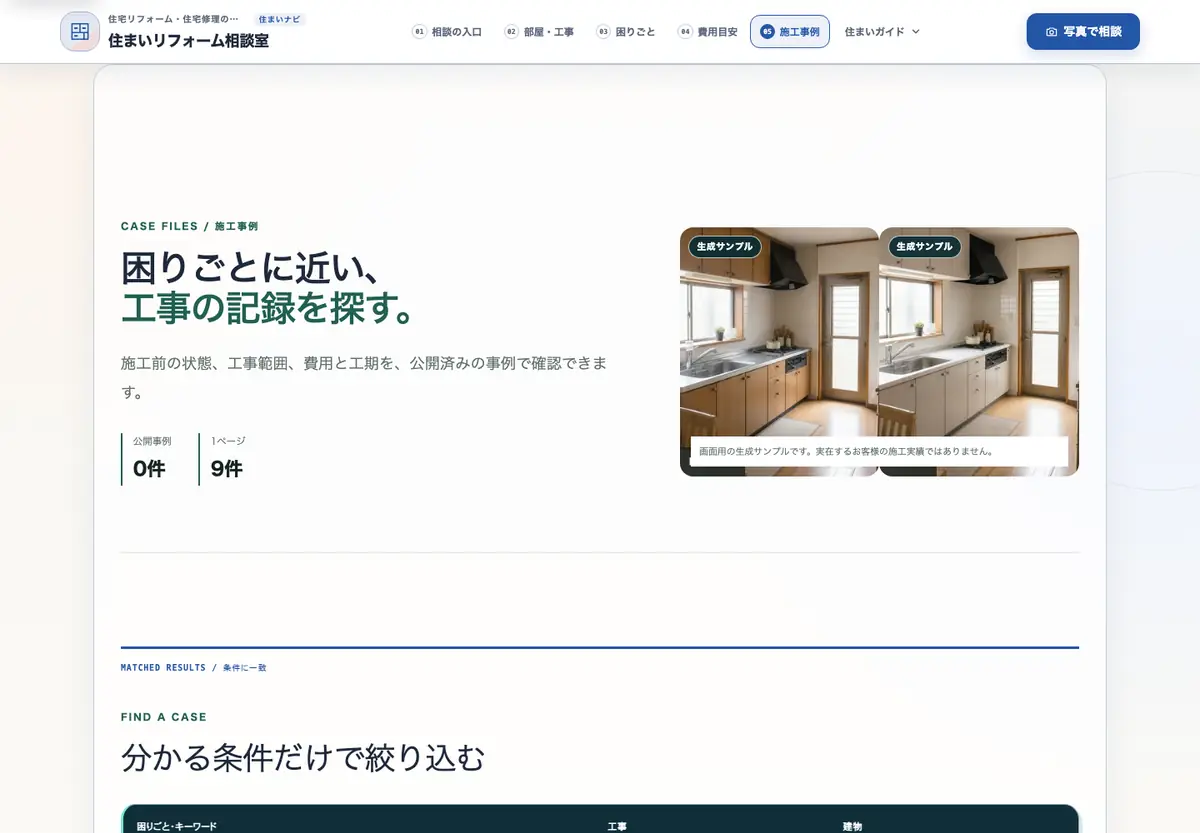
Task: Open the 相談の入口 menu item
Action: point(447,32)
